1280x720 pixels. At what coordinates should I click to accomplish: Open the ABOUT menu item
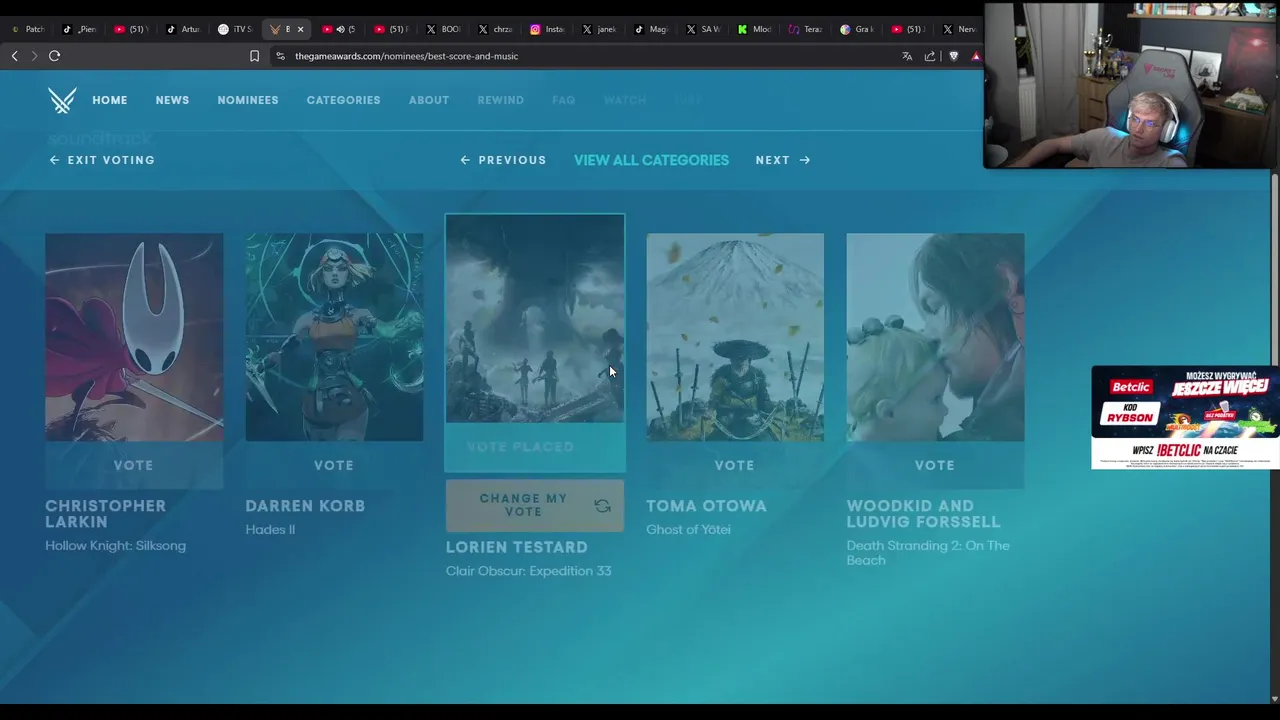tap(429, 100)
